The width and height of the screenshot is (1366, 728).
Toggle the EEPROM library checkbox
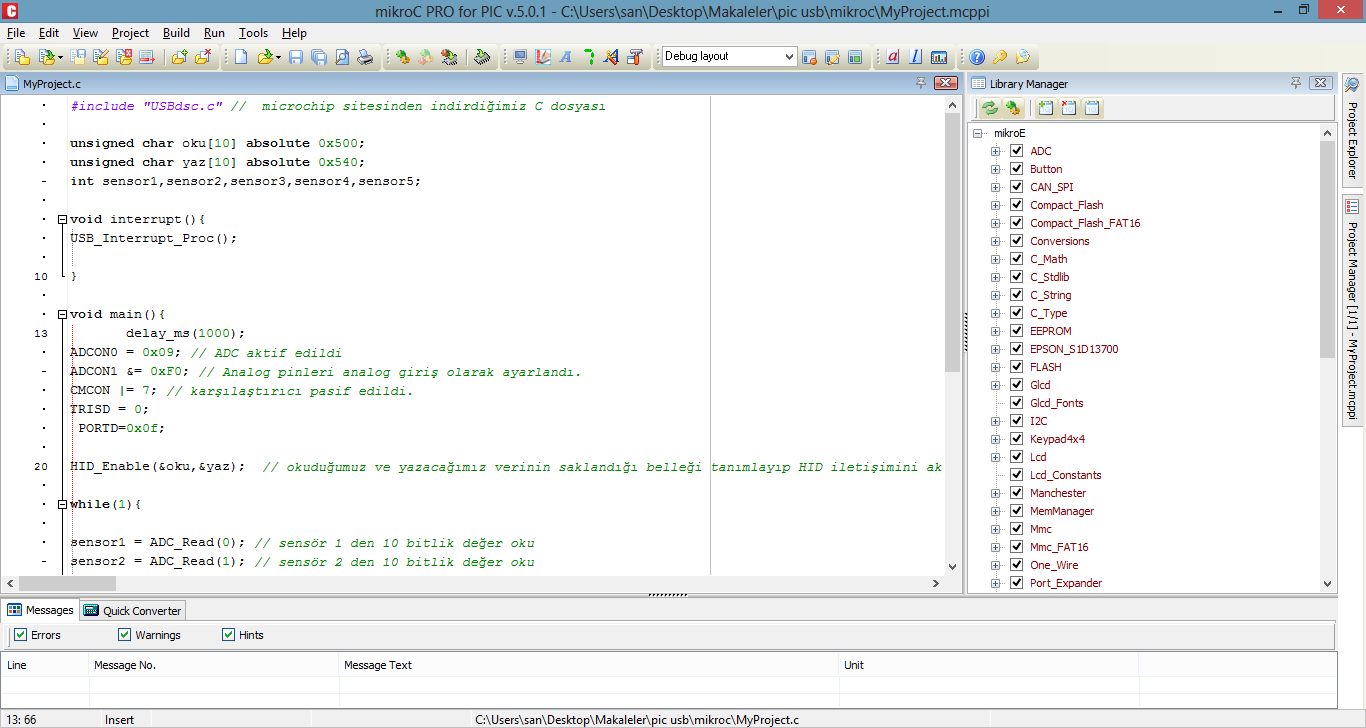click(x=1017, y=331)
